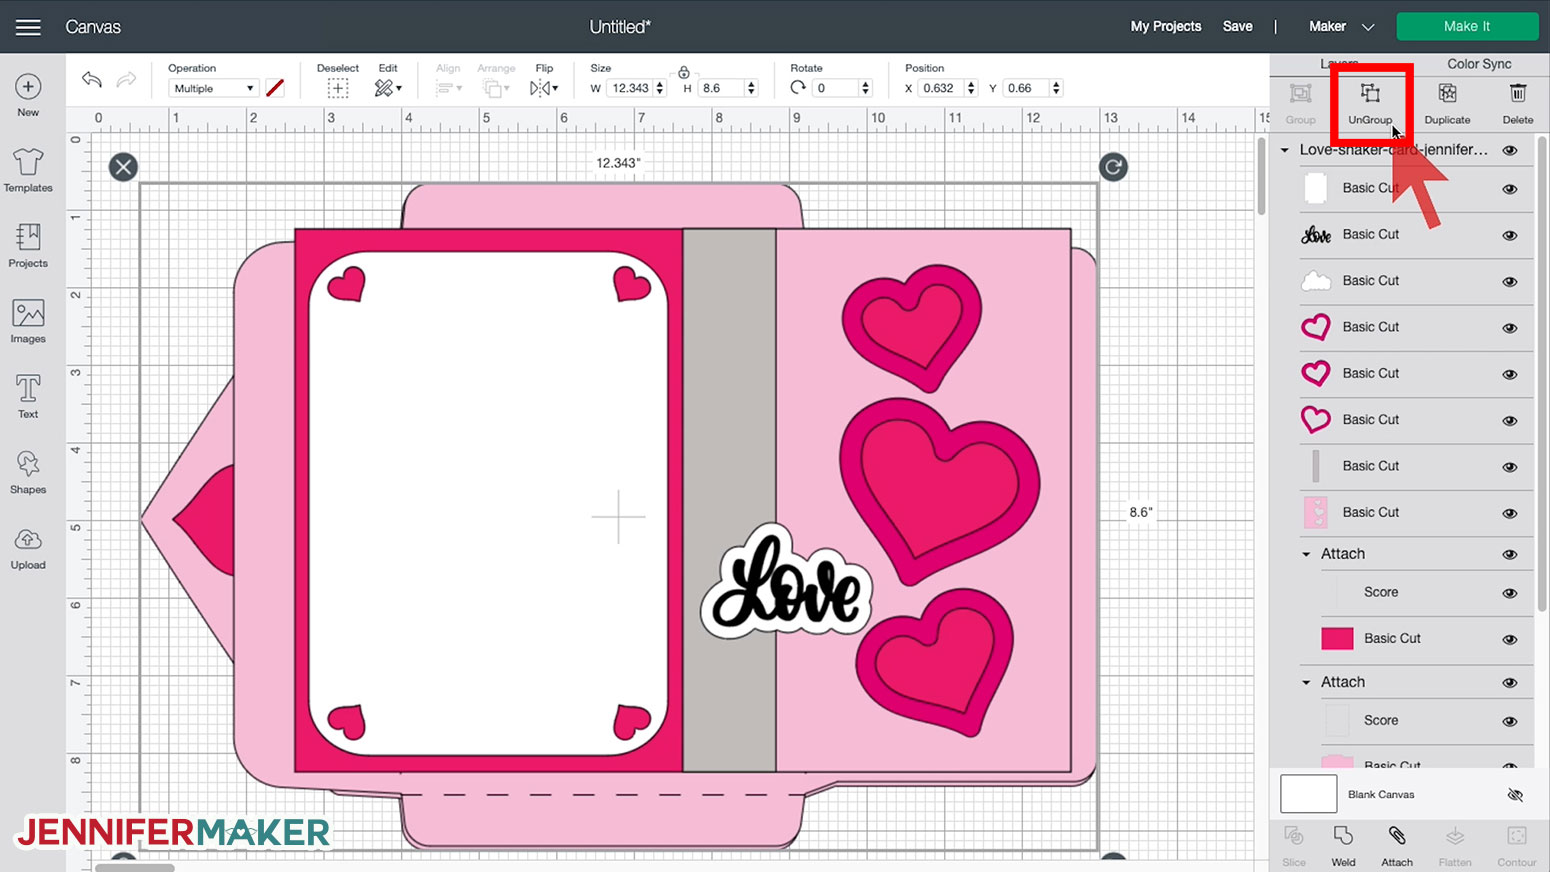Viewport: 1550px width, 872px height.
Task: Hide the Love text Basic Cut layer
Action: coord(1510,235)
